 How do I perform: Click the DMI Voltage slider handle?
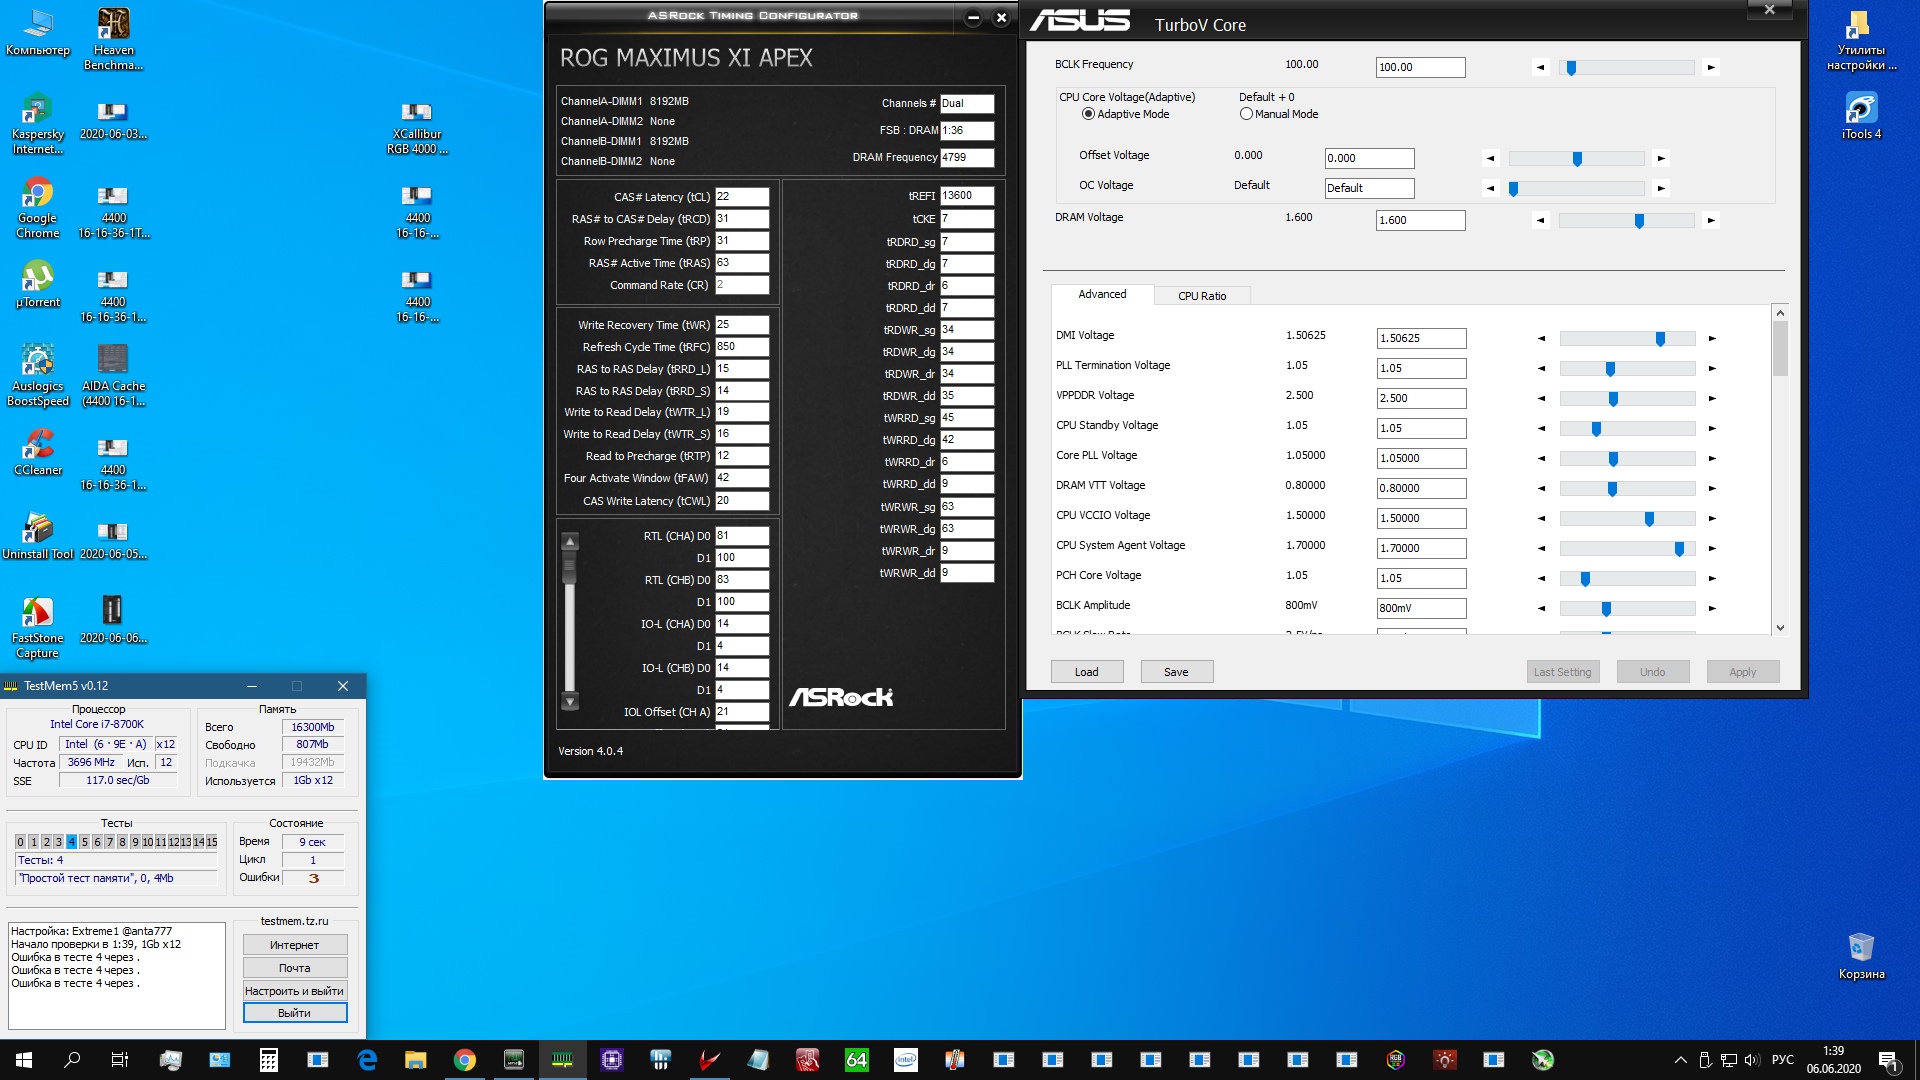click(x=1660, y=339)
